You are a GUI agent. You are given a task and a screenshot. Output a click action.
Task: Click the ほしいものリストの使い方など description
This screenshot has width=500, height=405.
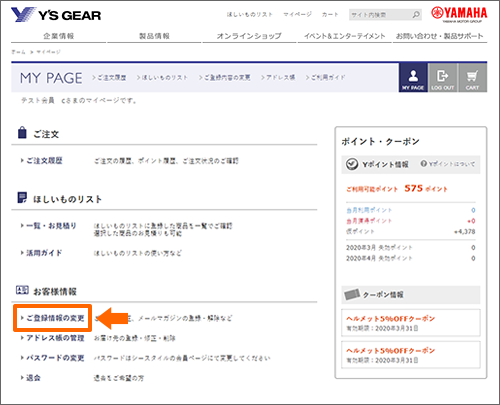[138, 253]
